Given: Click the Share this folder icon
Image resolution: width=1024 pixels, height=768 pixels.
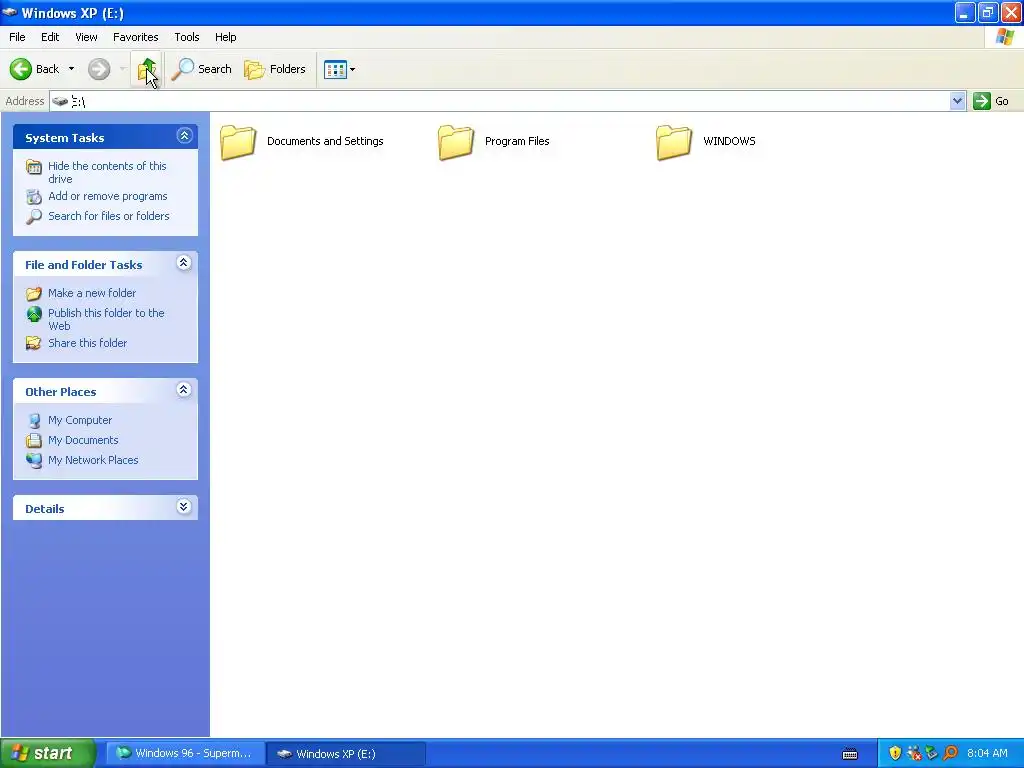Looking at the screenshot, I should 34,343.
